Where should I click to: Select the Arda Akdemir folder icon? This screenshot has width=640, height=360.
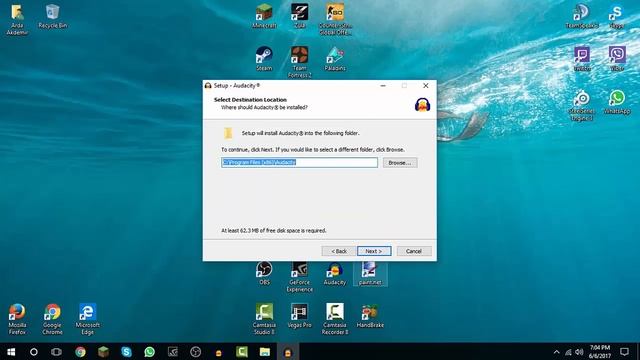[x=17, y=19]
